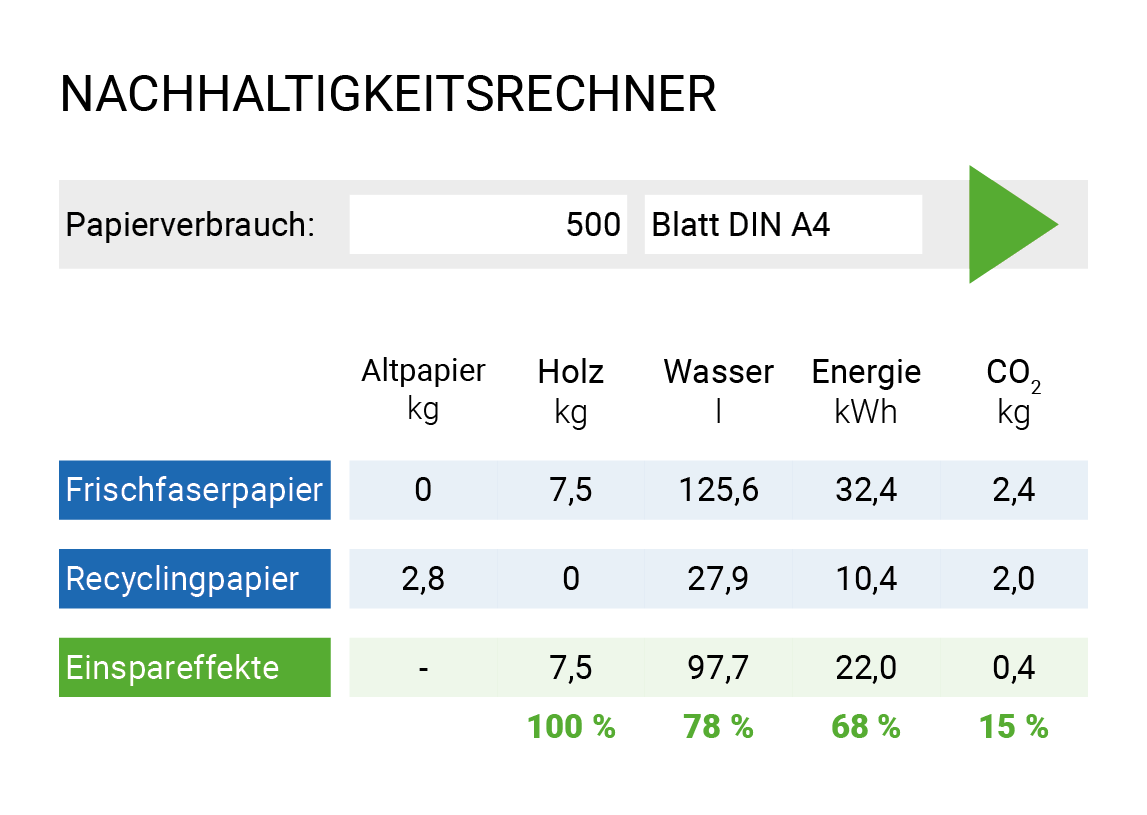1147x815 pixels.
Task: Click the 15 % CO2 savings percentage
Action: 1013,727
